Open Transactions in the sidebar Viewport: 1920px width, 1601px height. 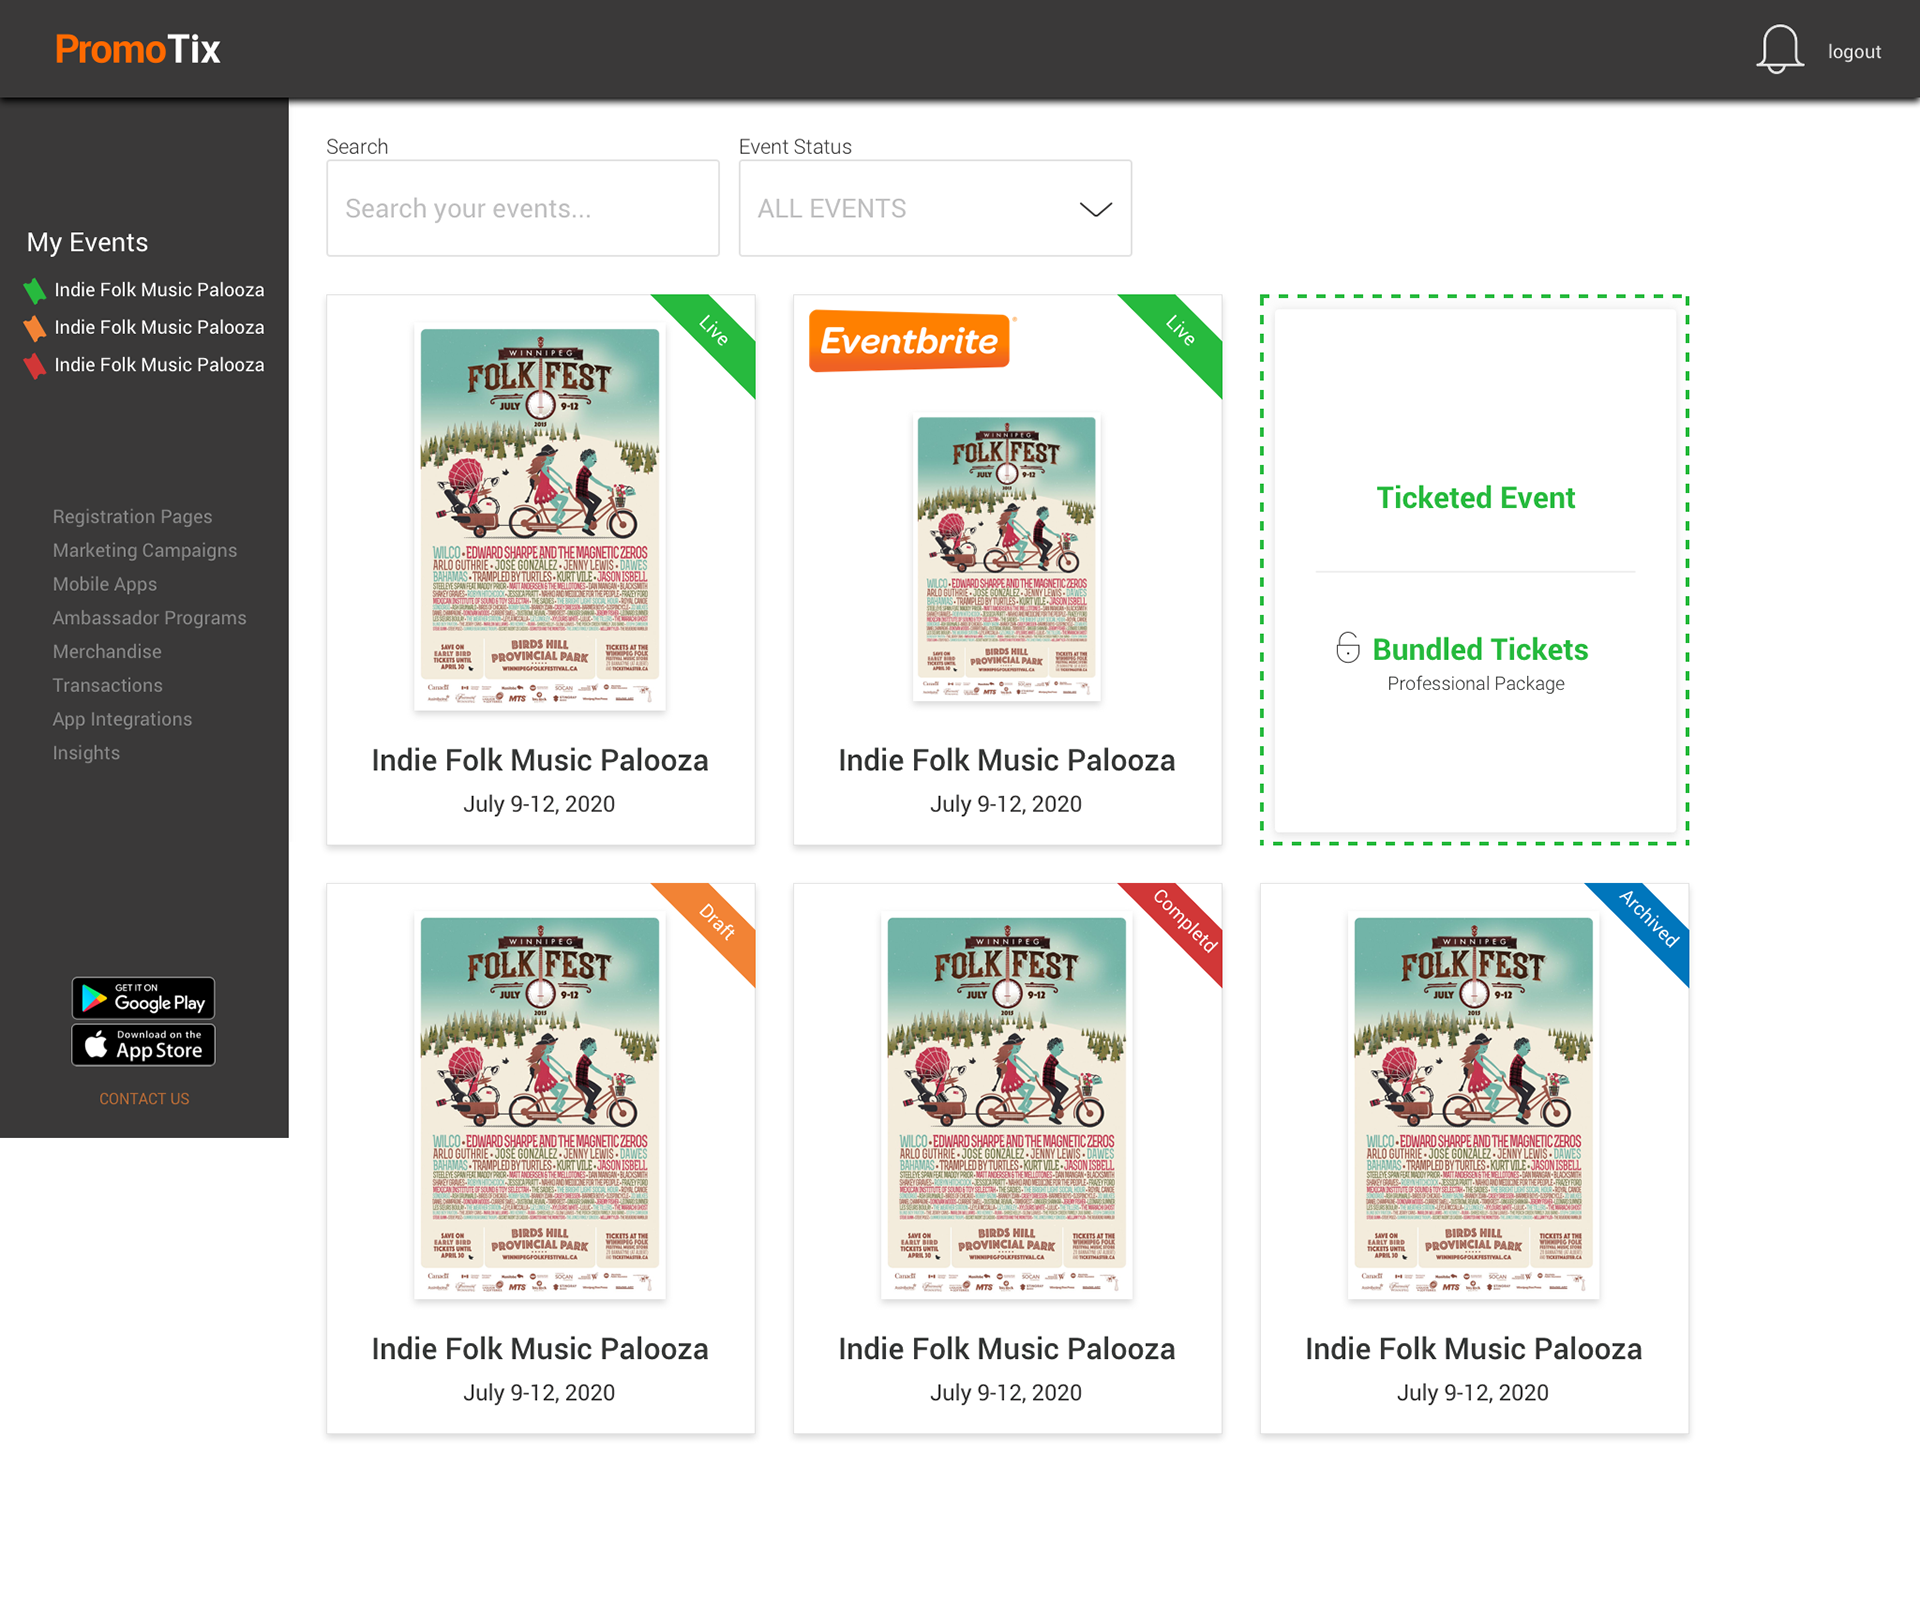tap(107, 686)
